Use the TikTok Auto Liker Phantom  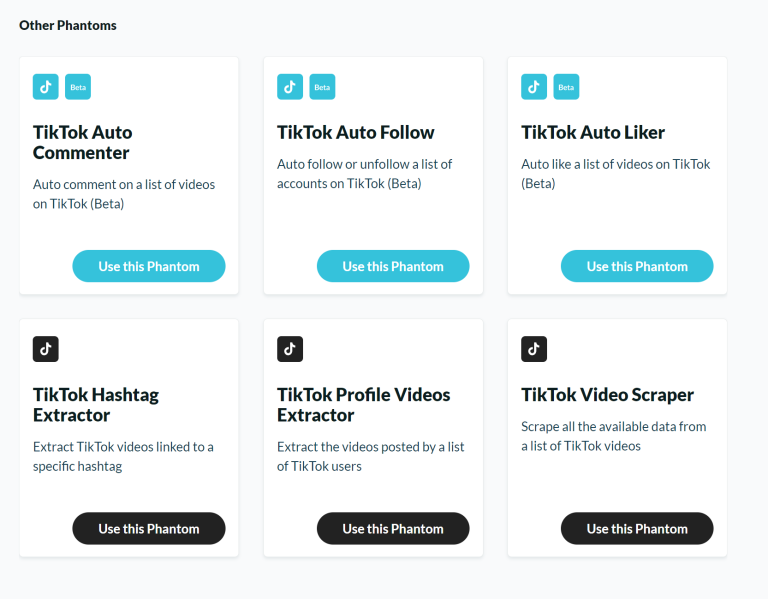pos(637,266)
